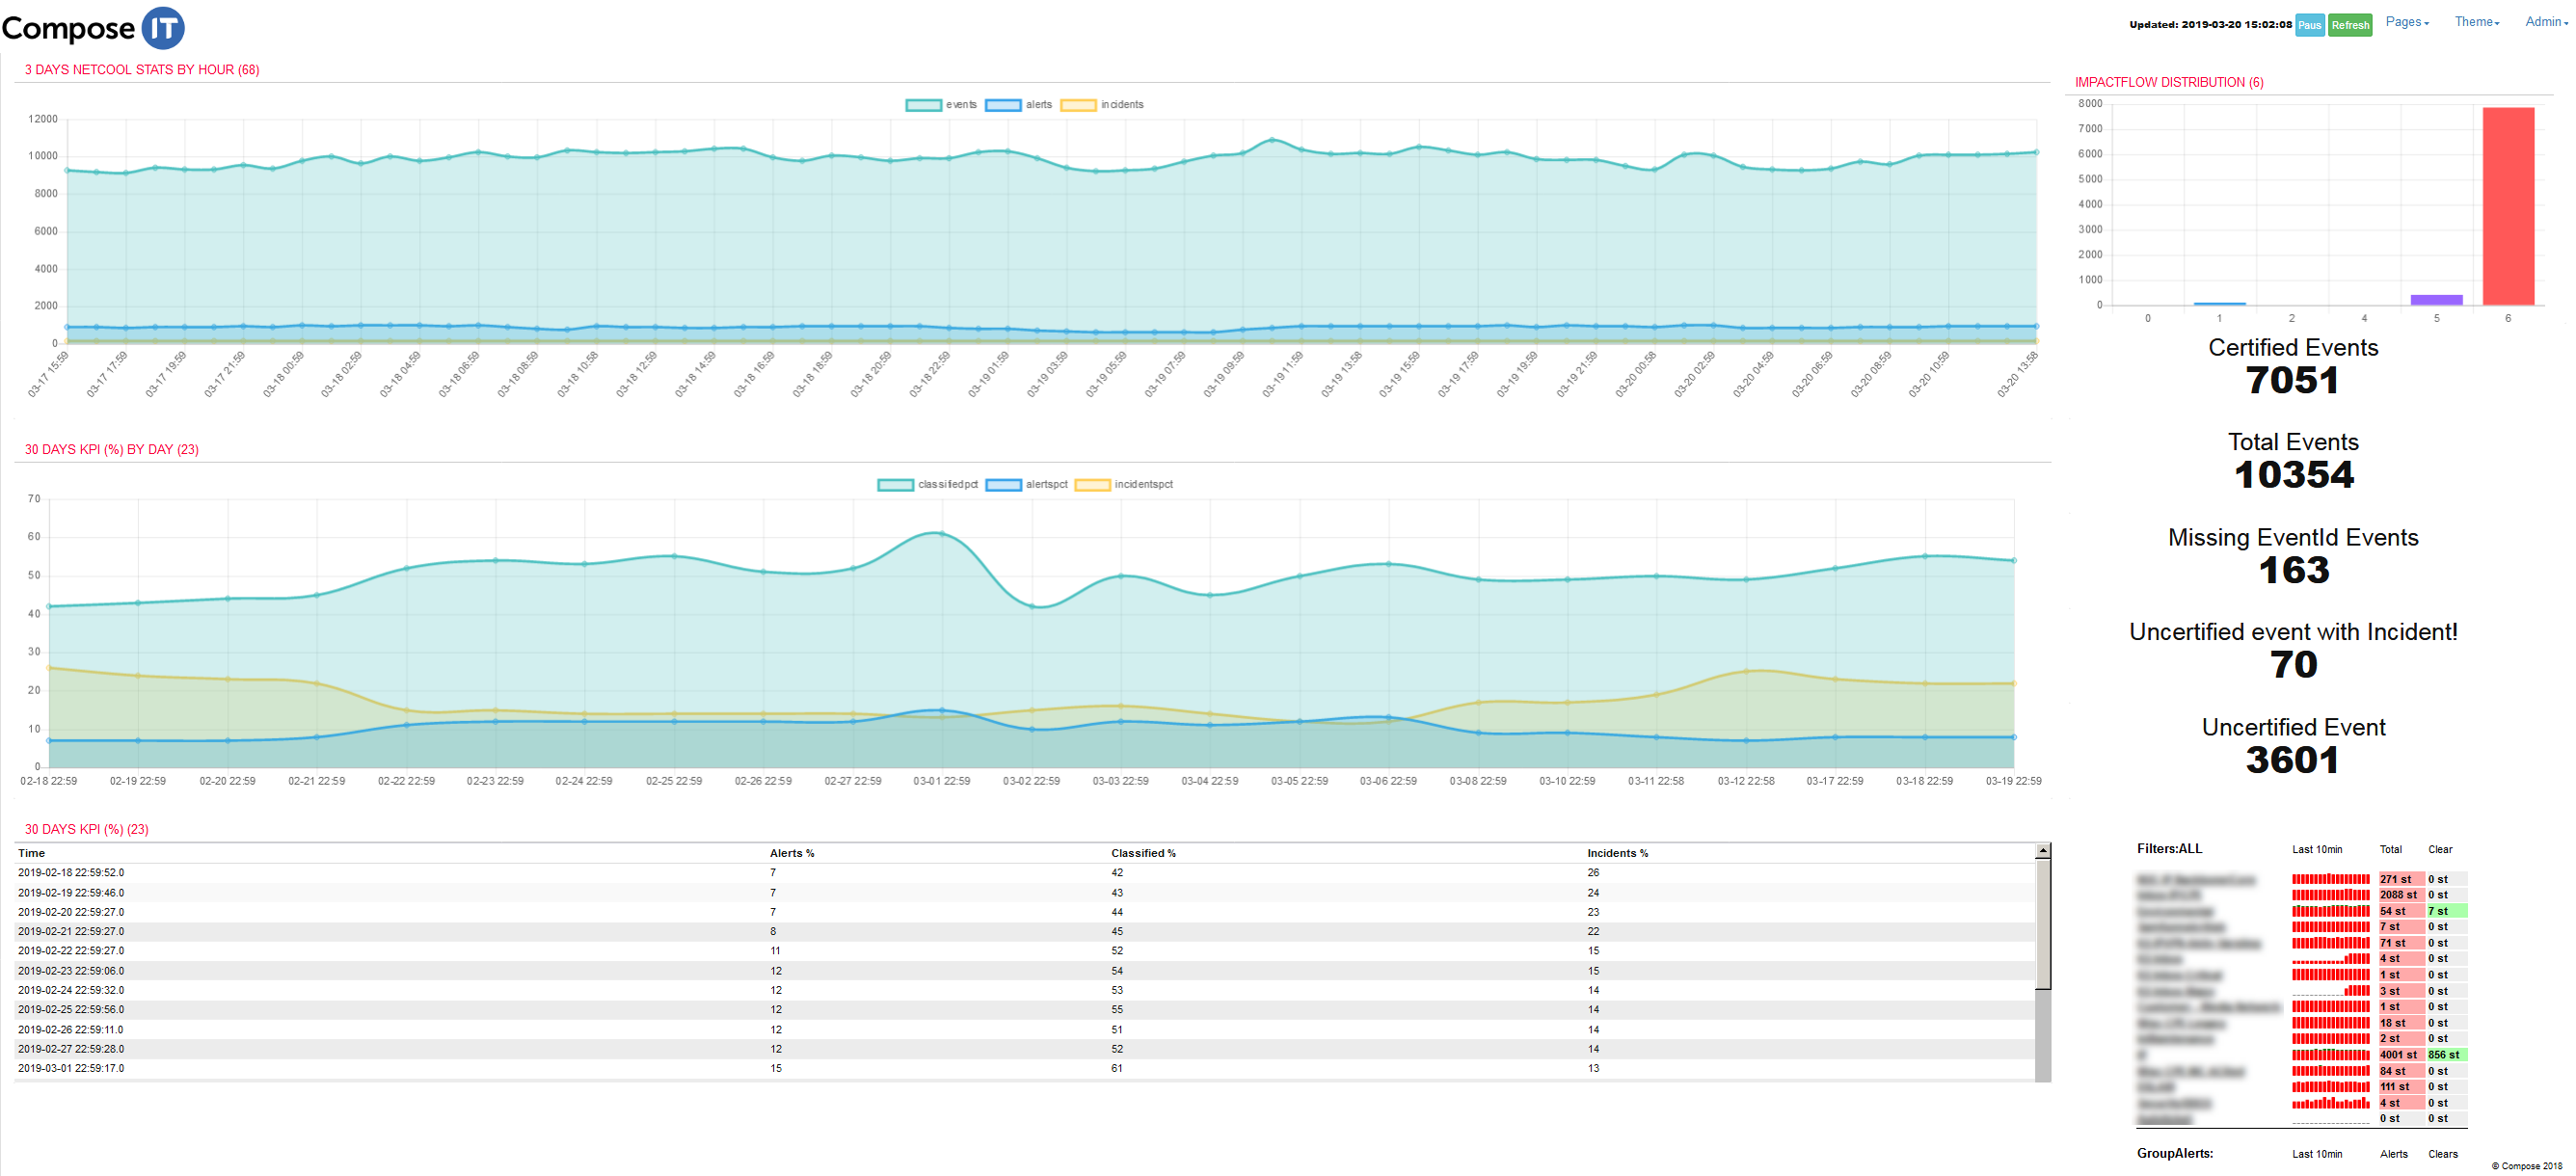This screenshot has width=2576, height=1176.
Task: Click the Compose IT logo
Action: [93, 28]
